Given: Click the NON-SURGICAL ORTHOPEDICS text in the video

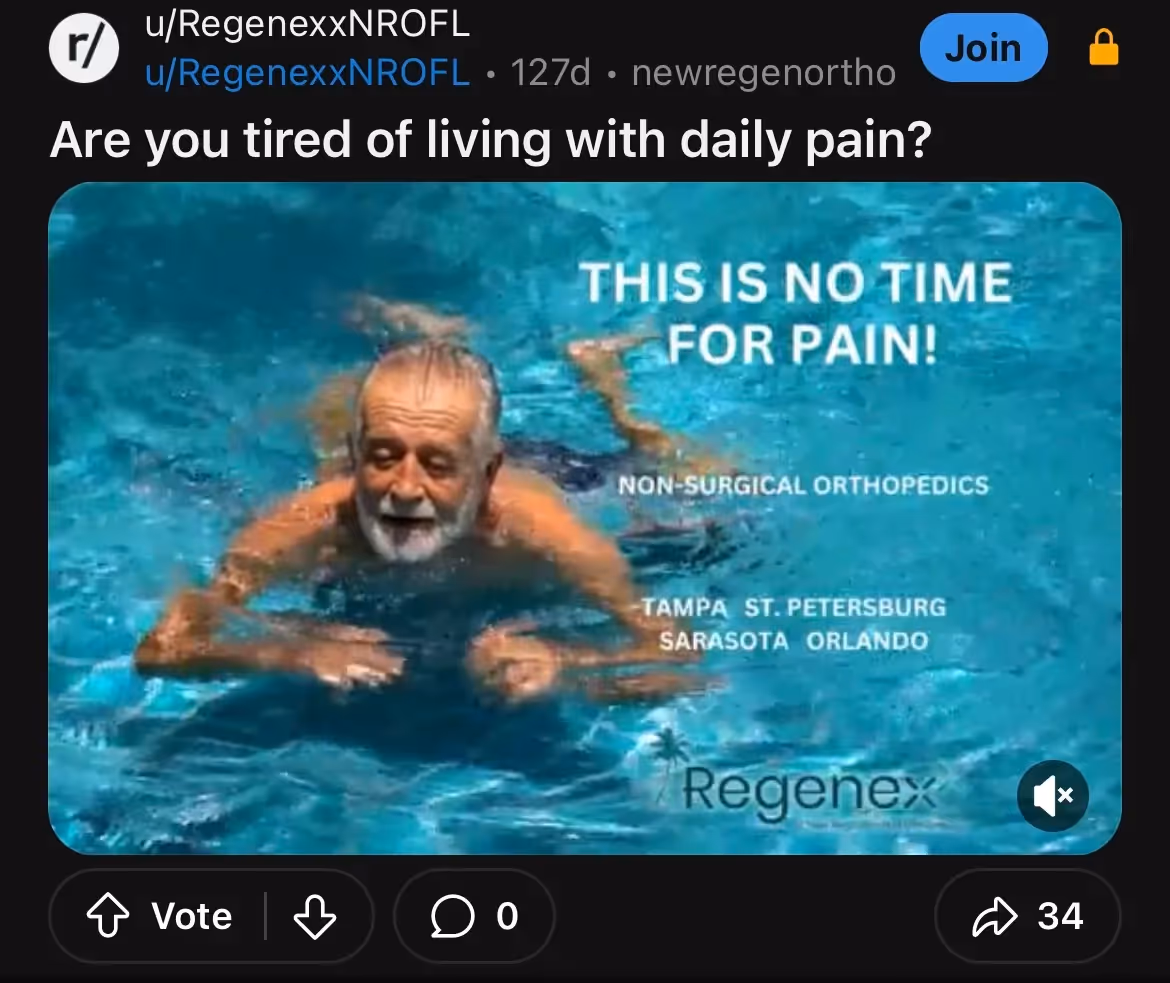Looking at the screenshot, I should (803, 485).
